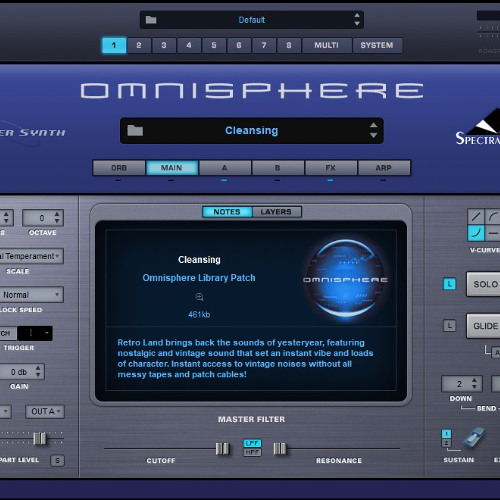This screenshot has width=500, height=500.
Task: Click the down arrow beside Default
Action: (x=357, y=24)
